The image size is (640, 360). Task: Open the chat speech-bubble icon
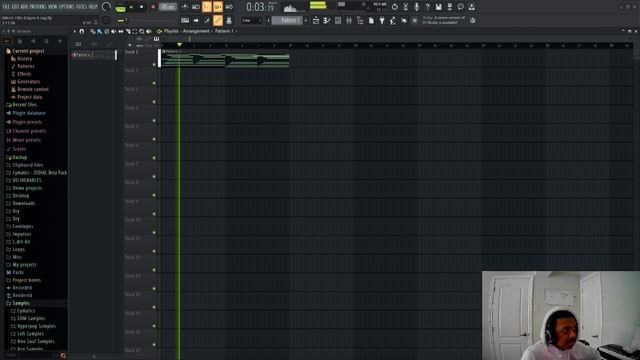460,7
